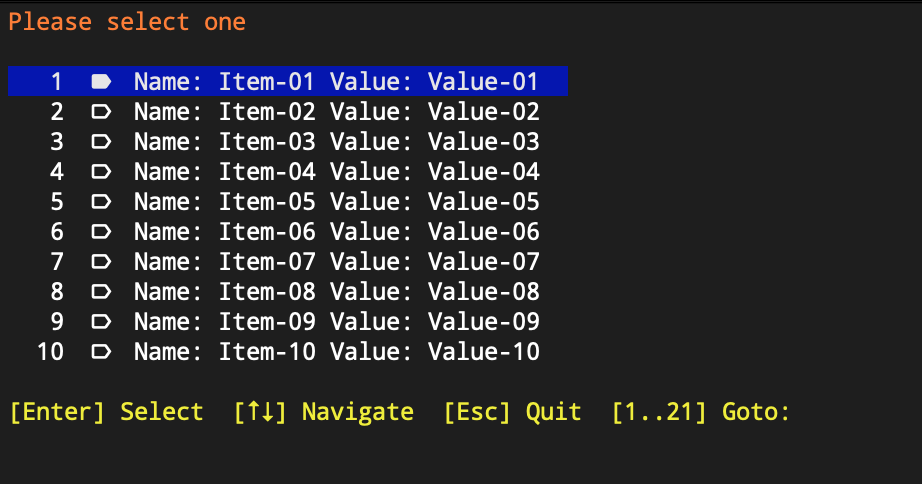922x484 pixels.
Task: Click the tag icon beside Item-03
Action: (x=101, y=141)
